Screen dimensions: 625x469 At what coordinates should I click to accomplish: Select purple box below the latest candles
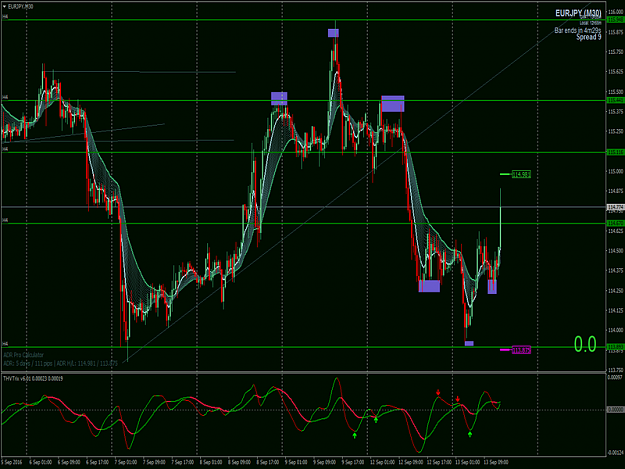(x=492, y=287)
